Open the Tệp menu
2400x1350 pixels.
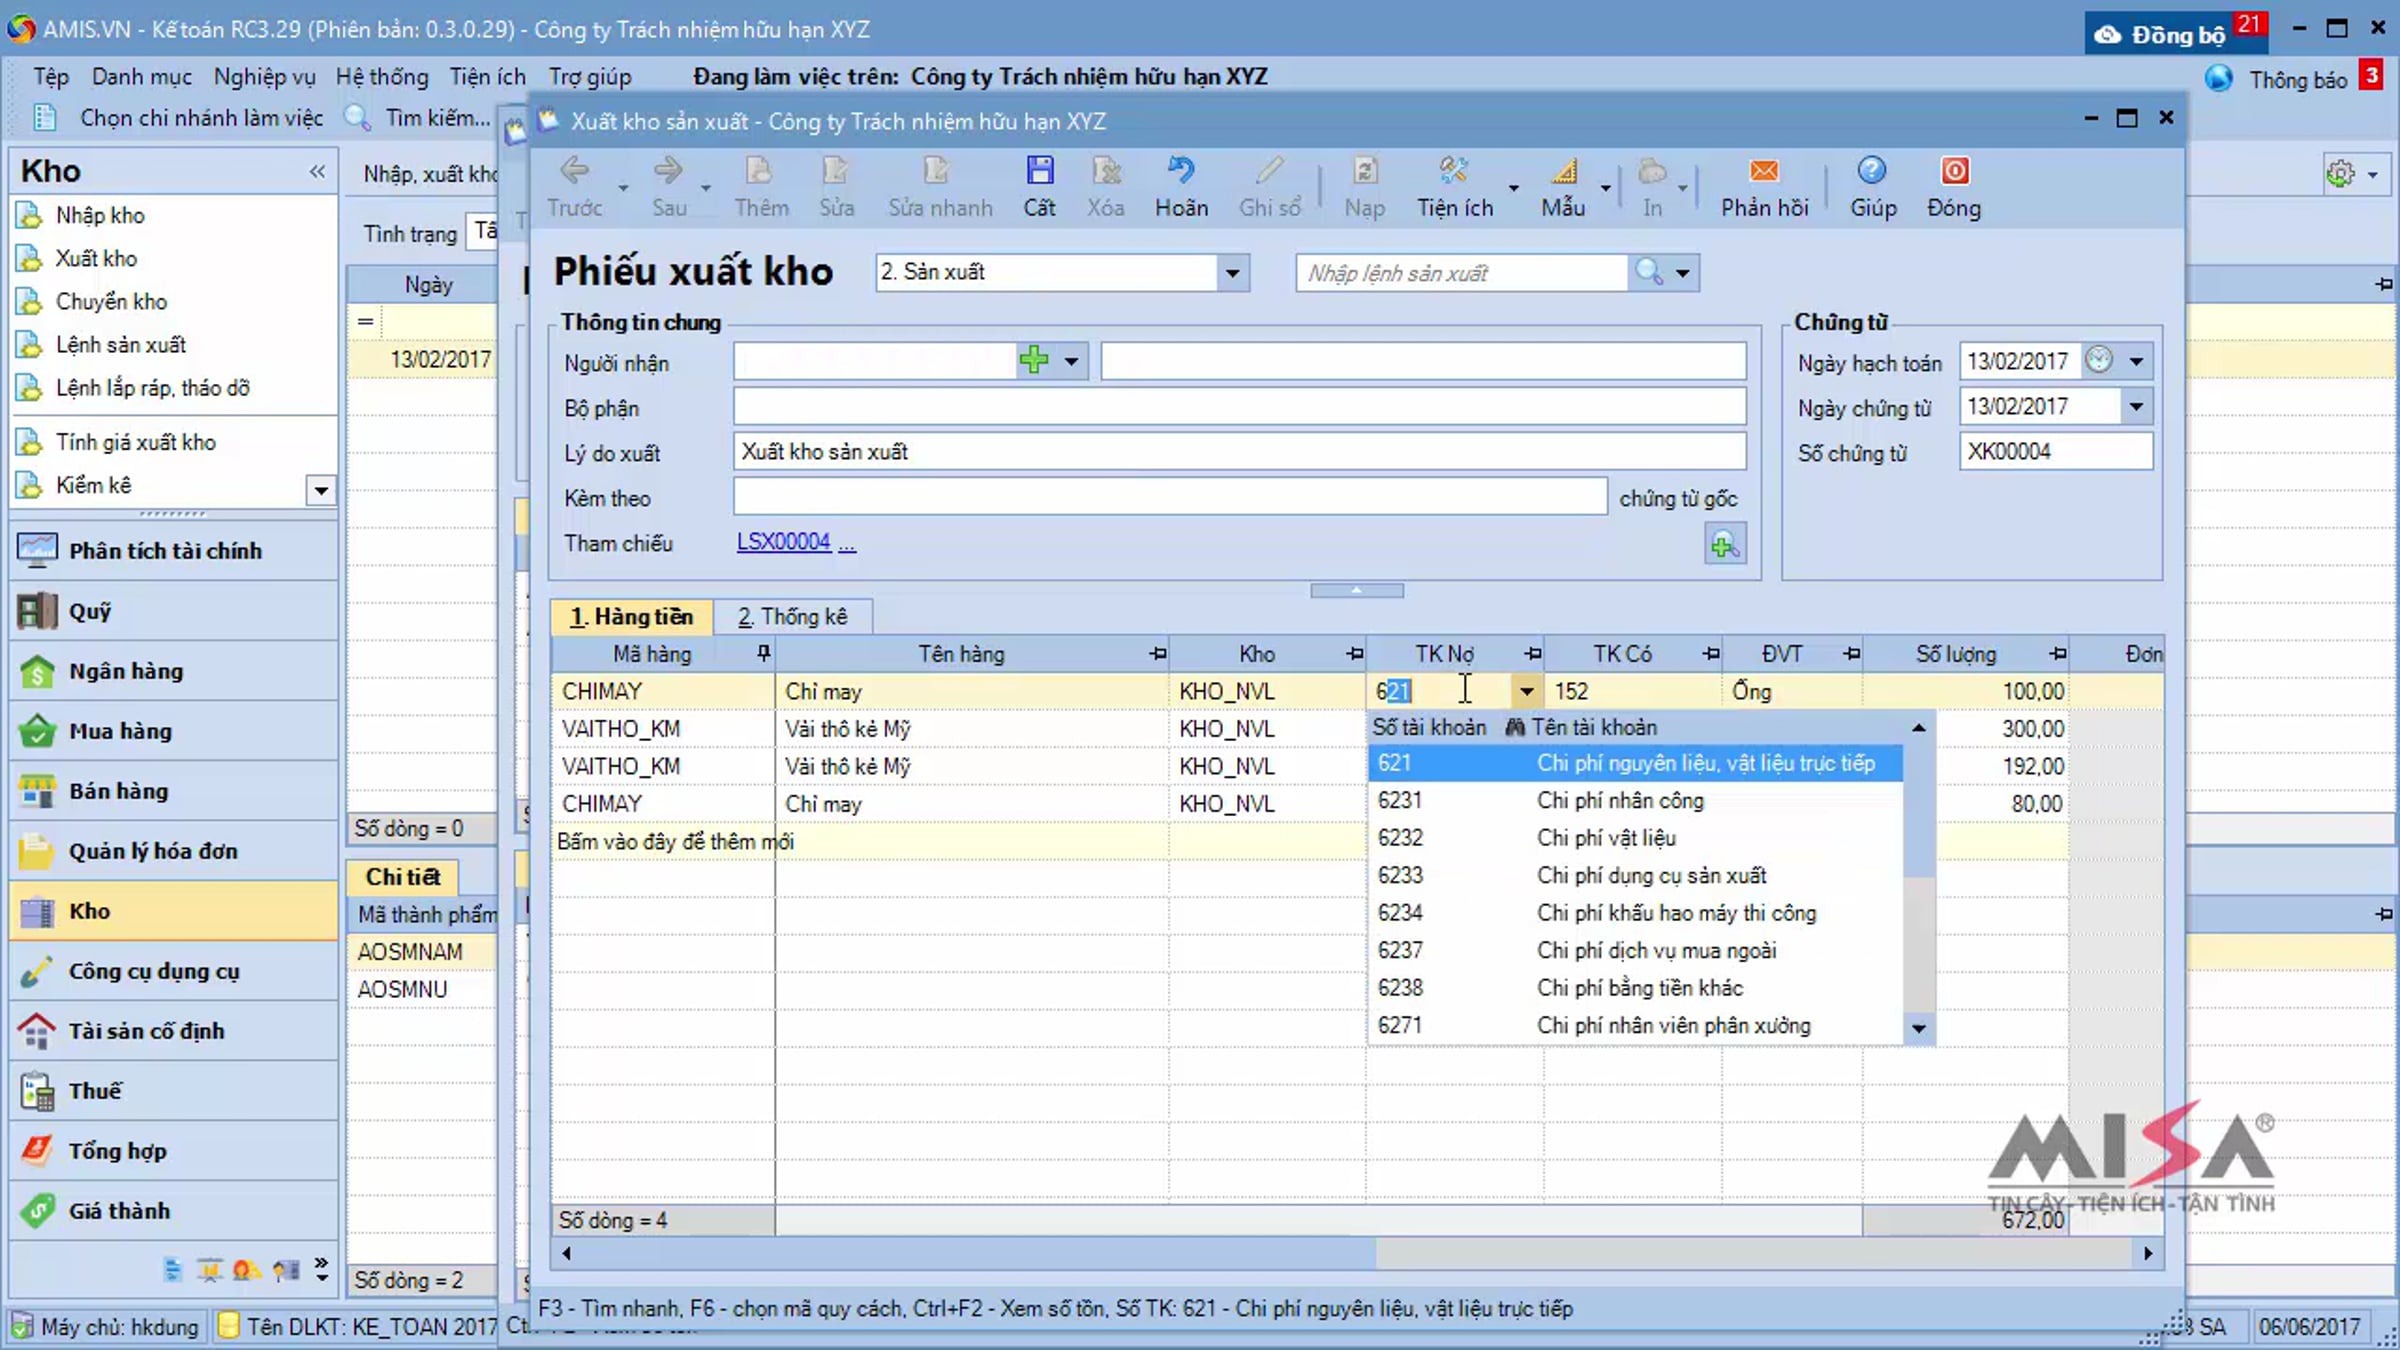pos(51,77)
